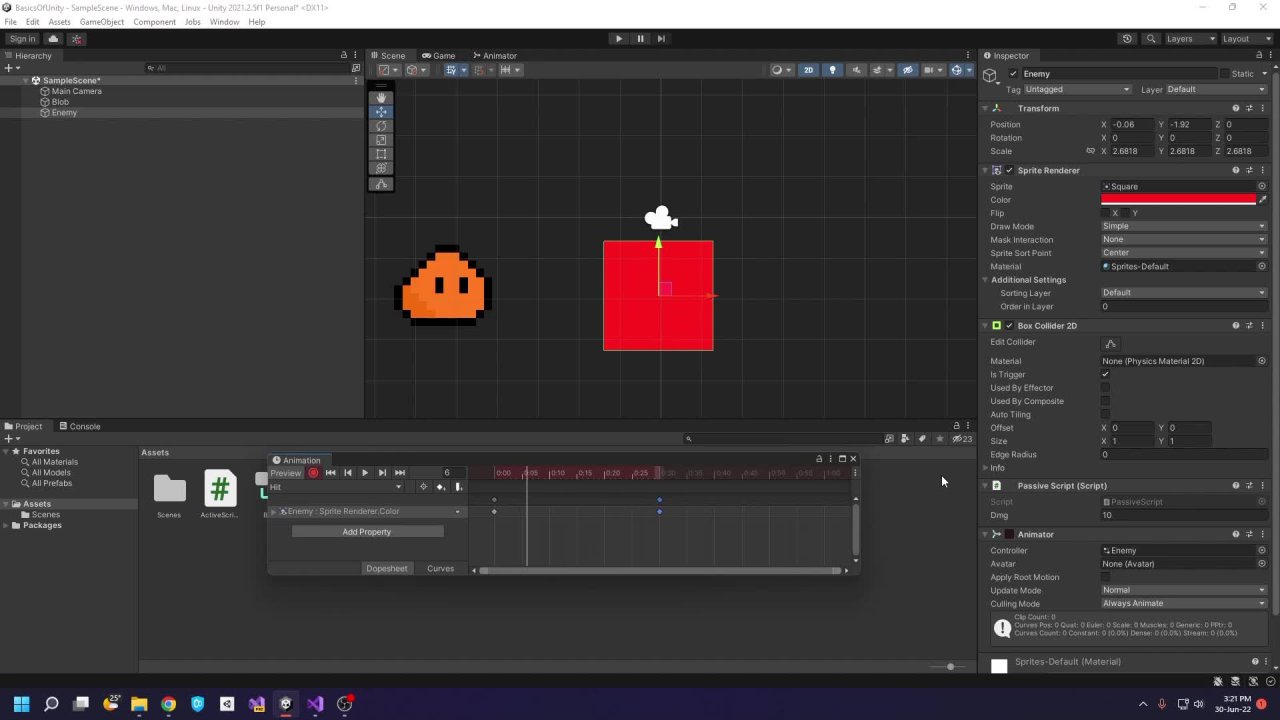Open the GameObject menu
The width and height of the screenshot is (1280, 720).
coord(101,22)
